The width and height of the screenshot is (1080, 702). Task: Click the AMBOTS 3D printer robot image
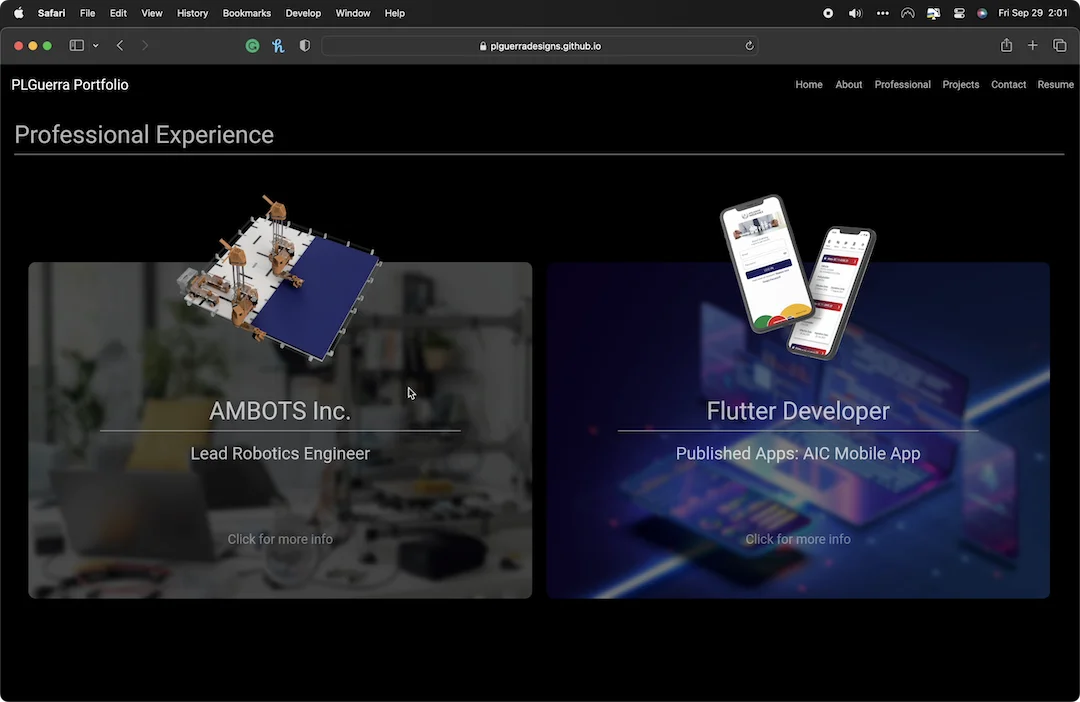click(x=279, y=278)
